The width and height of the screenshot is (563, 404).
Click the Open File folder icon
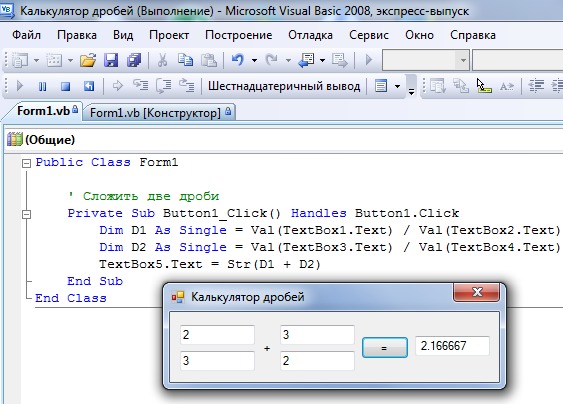coord(88,60)
